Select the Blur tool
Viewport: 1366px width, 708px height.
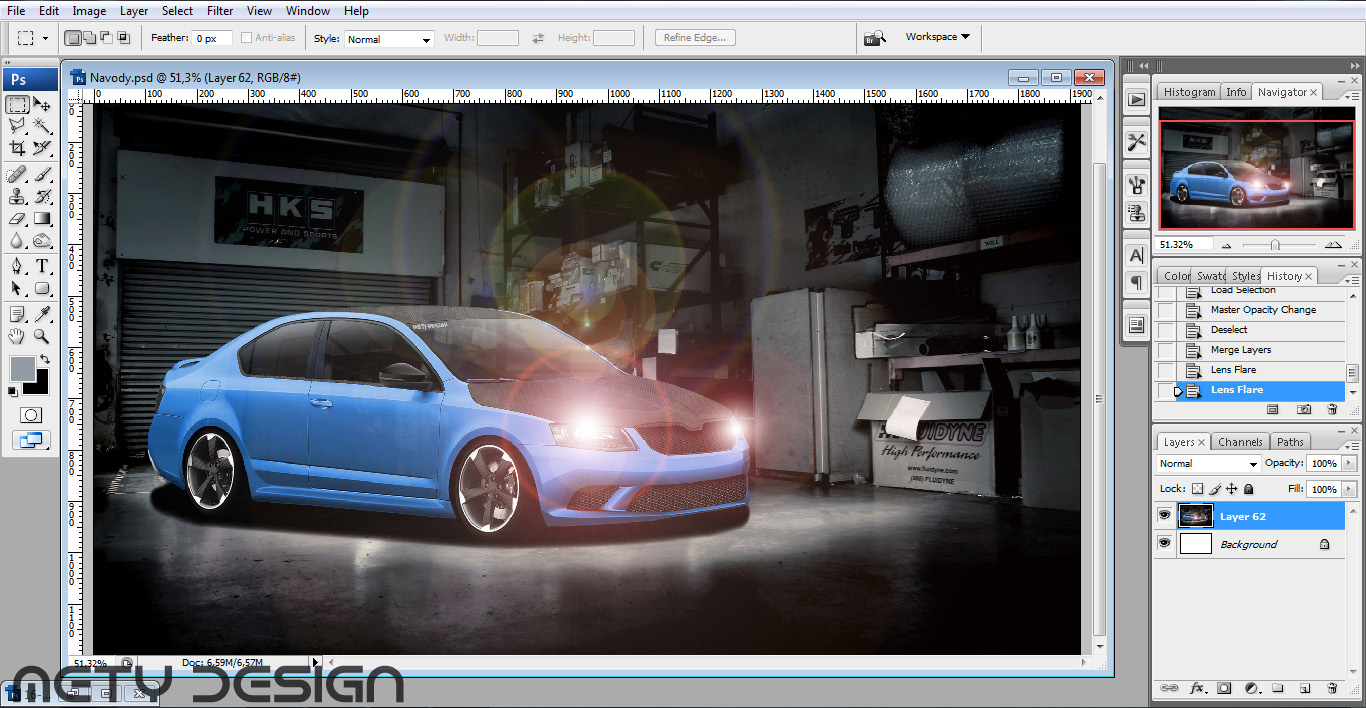click(17, 241)
